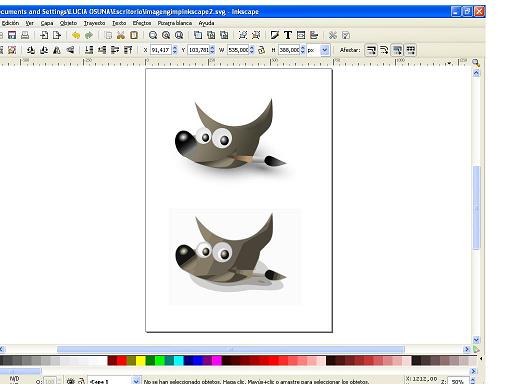The width and height of the screenshot is (512, 384).
Task: Undo the last action with yellow arrow
Action: point(76,35)
